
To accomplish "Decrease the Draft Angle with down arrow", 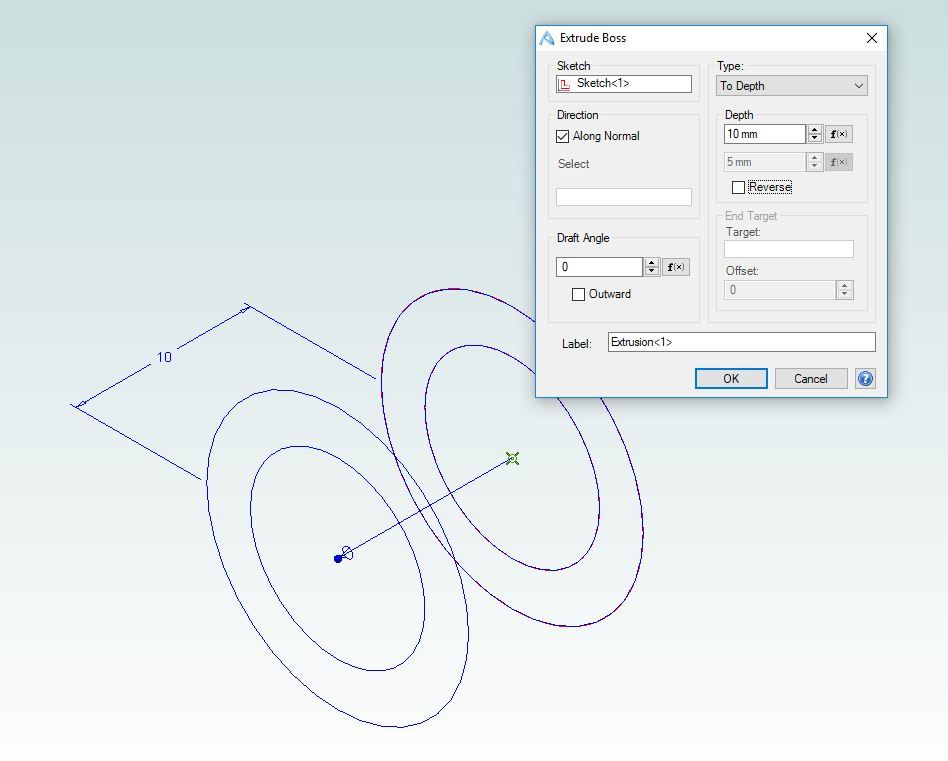I will click(651, 271).
